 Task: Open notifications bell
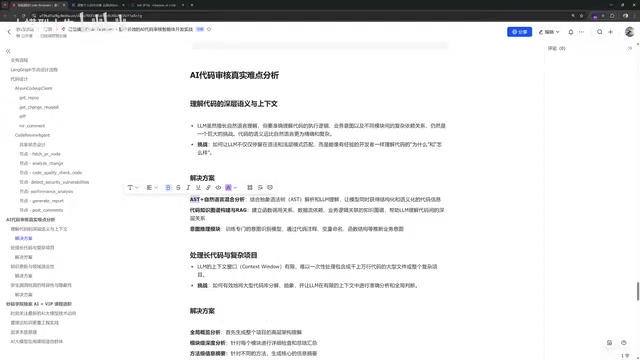point(571,32)
